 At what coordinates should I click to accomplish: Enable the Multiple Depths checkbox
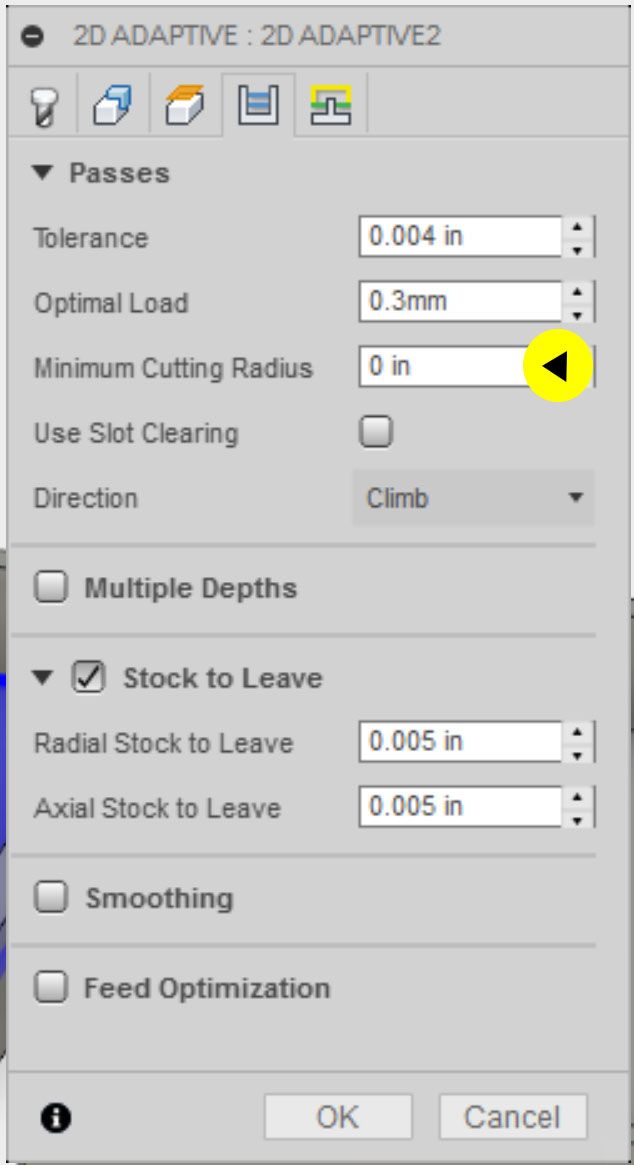click(51, 588)
